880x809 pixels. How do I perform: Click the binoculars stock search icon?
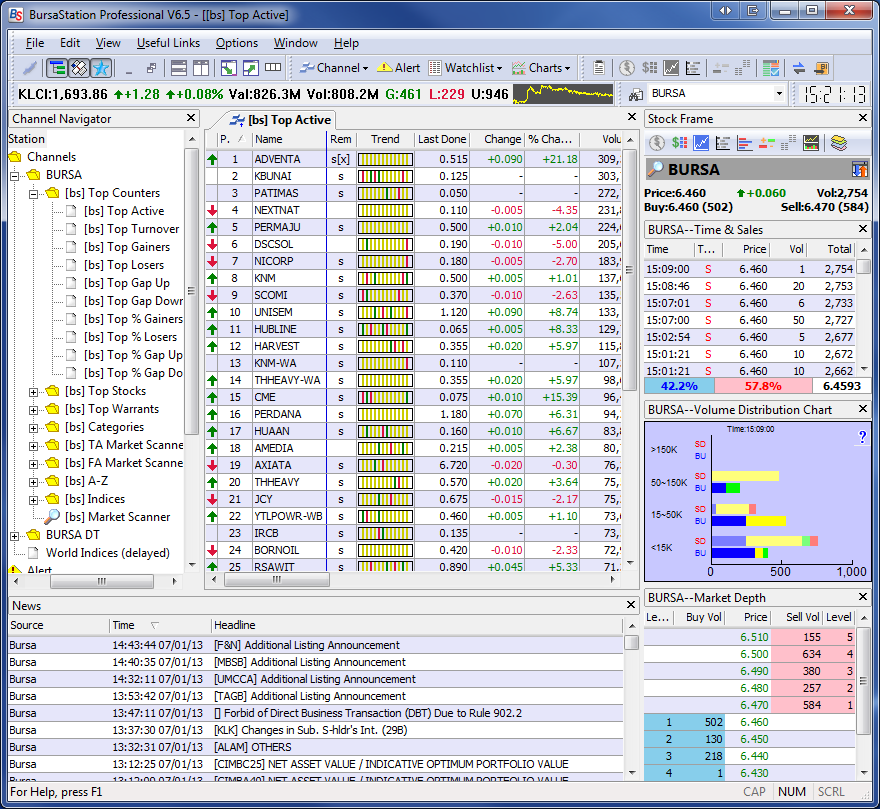pos(635,94)
